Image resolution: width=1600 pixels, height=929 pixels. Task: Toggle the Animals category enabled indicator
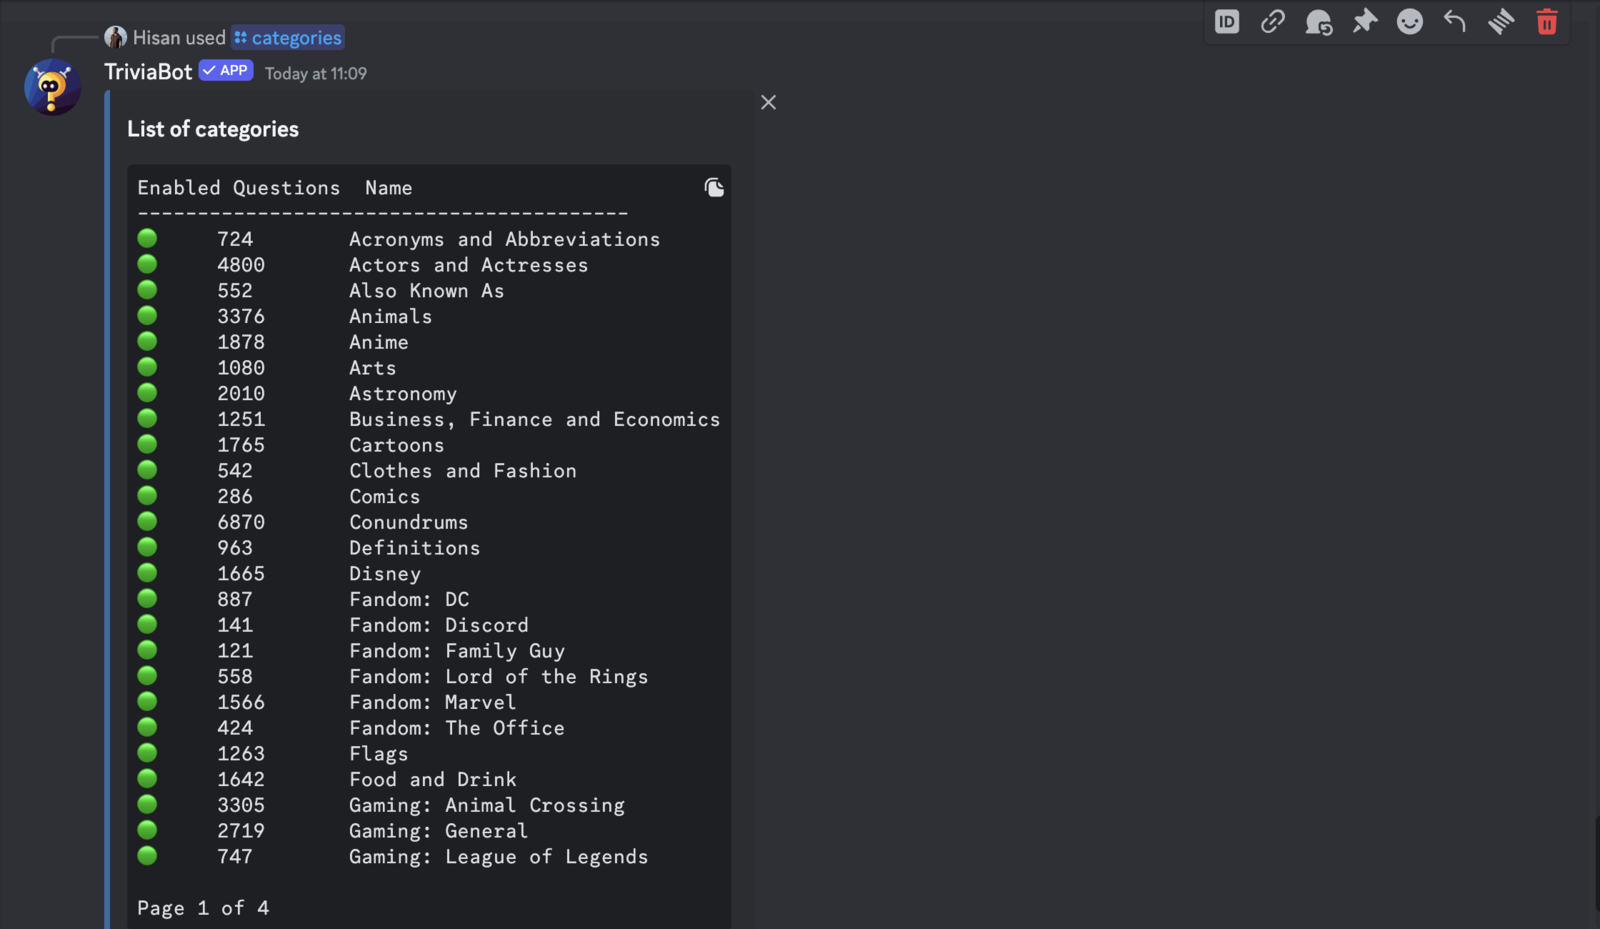pyautogui.click(x=147, y=314)
